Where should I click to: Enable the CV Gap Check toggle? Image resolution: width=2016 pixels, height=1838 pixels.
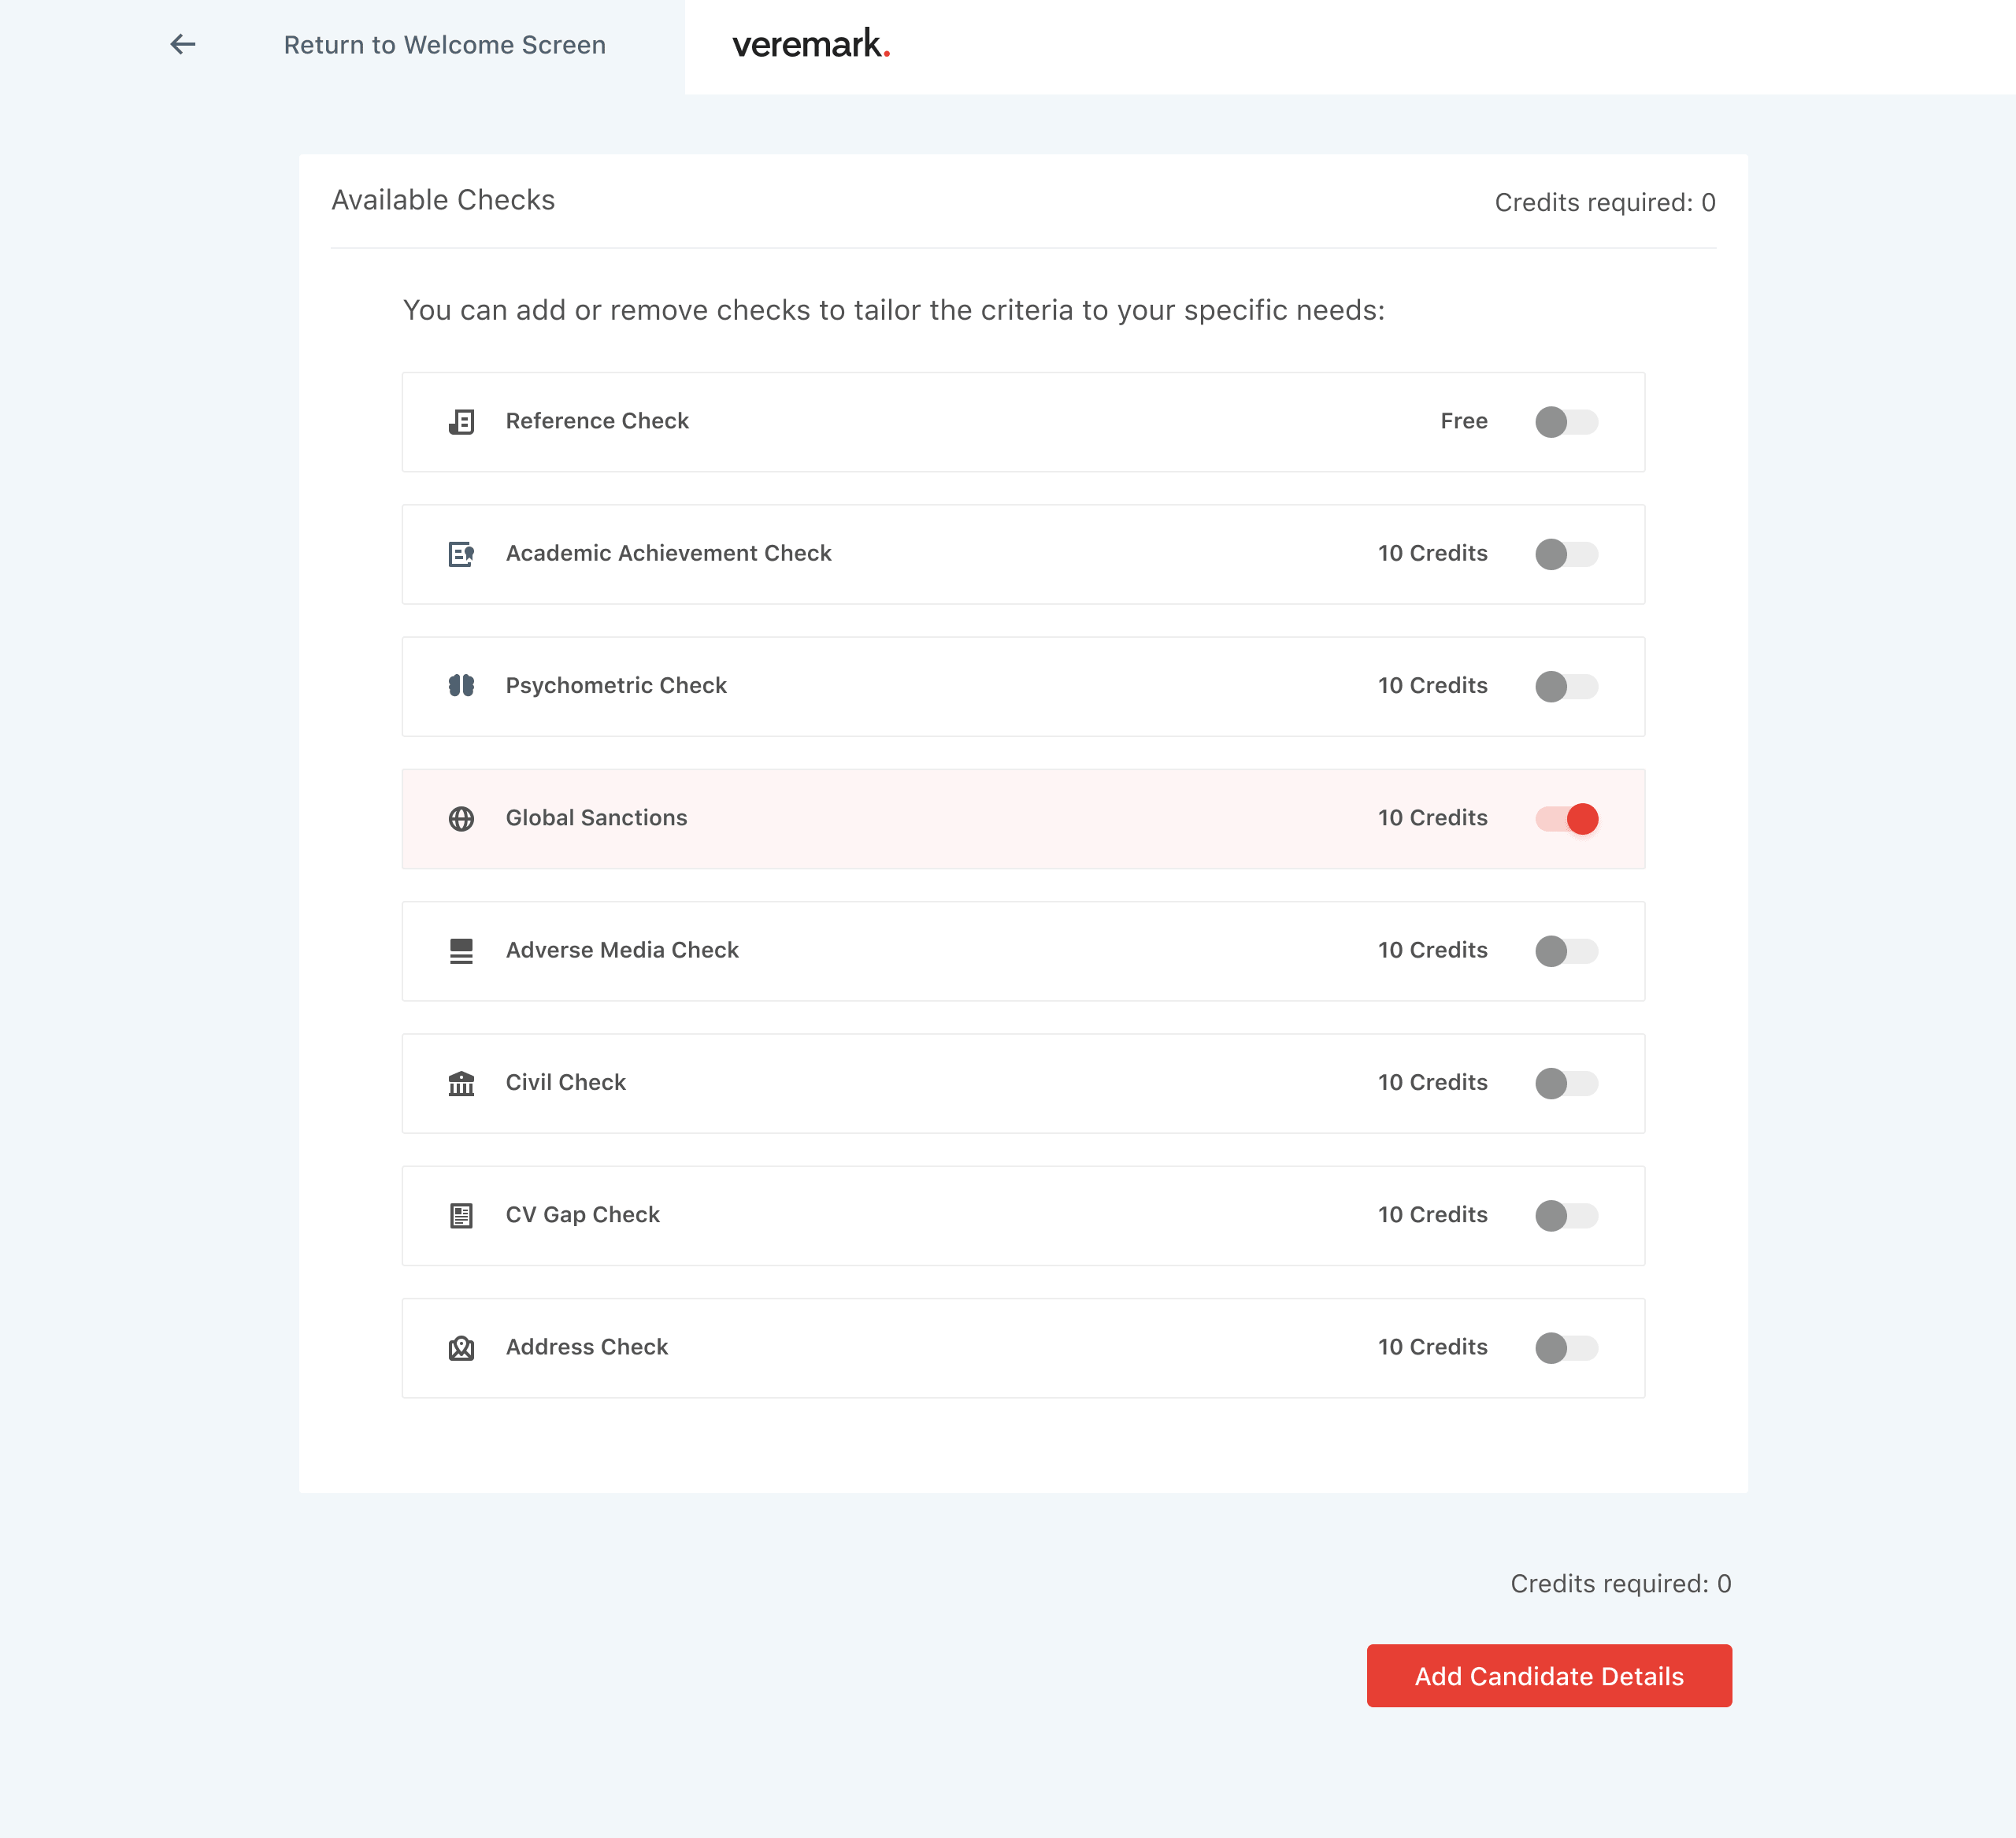(1566, 1215)
